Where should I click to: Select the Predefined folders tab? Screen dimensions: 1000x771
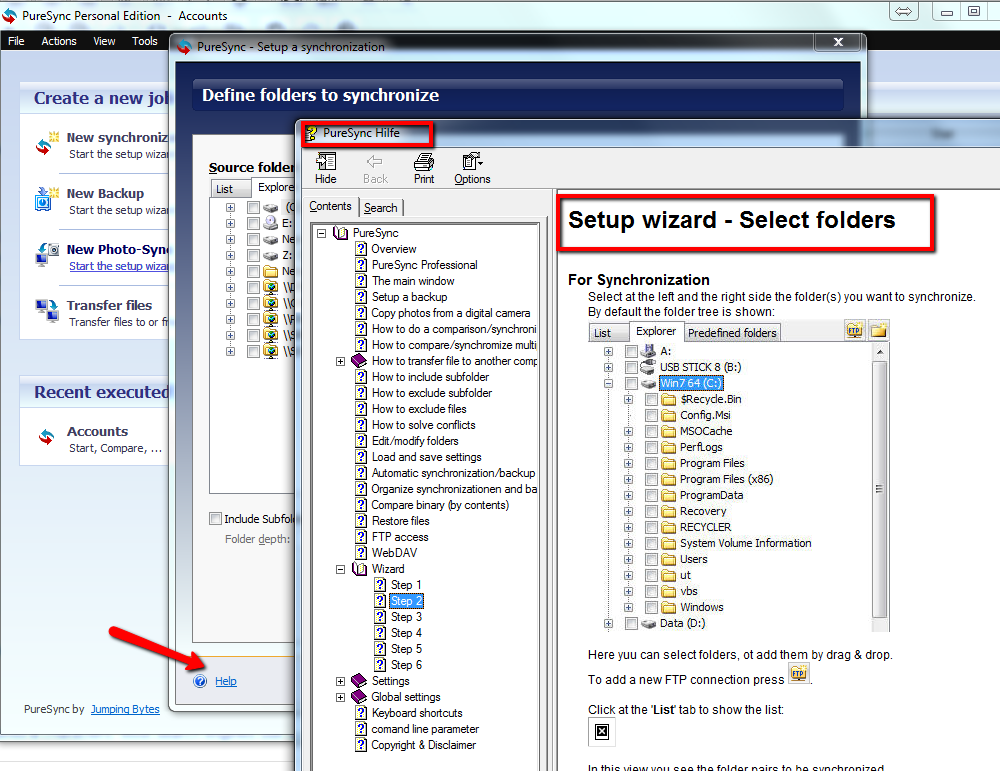coord(732,332)
